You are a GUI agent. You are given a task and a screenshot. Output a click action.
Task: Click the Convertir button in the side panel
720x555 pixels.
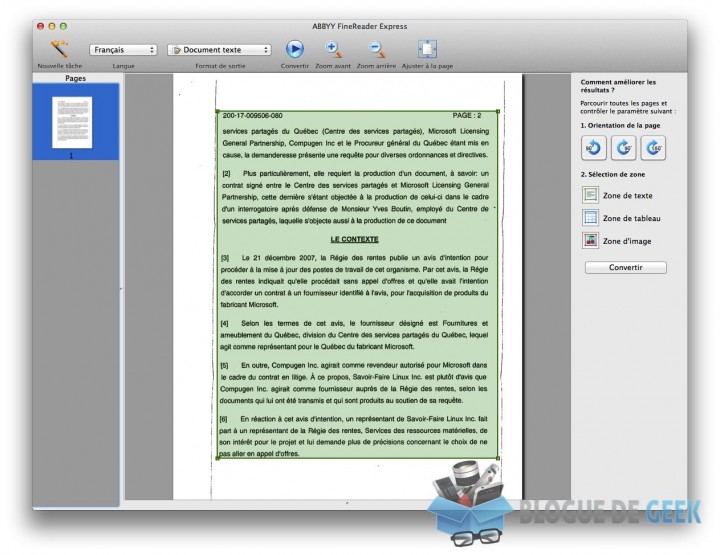pyautogui.click(x=625, y=267)
